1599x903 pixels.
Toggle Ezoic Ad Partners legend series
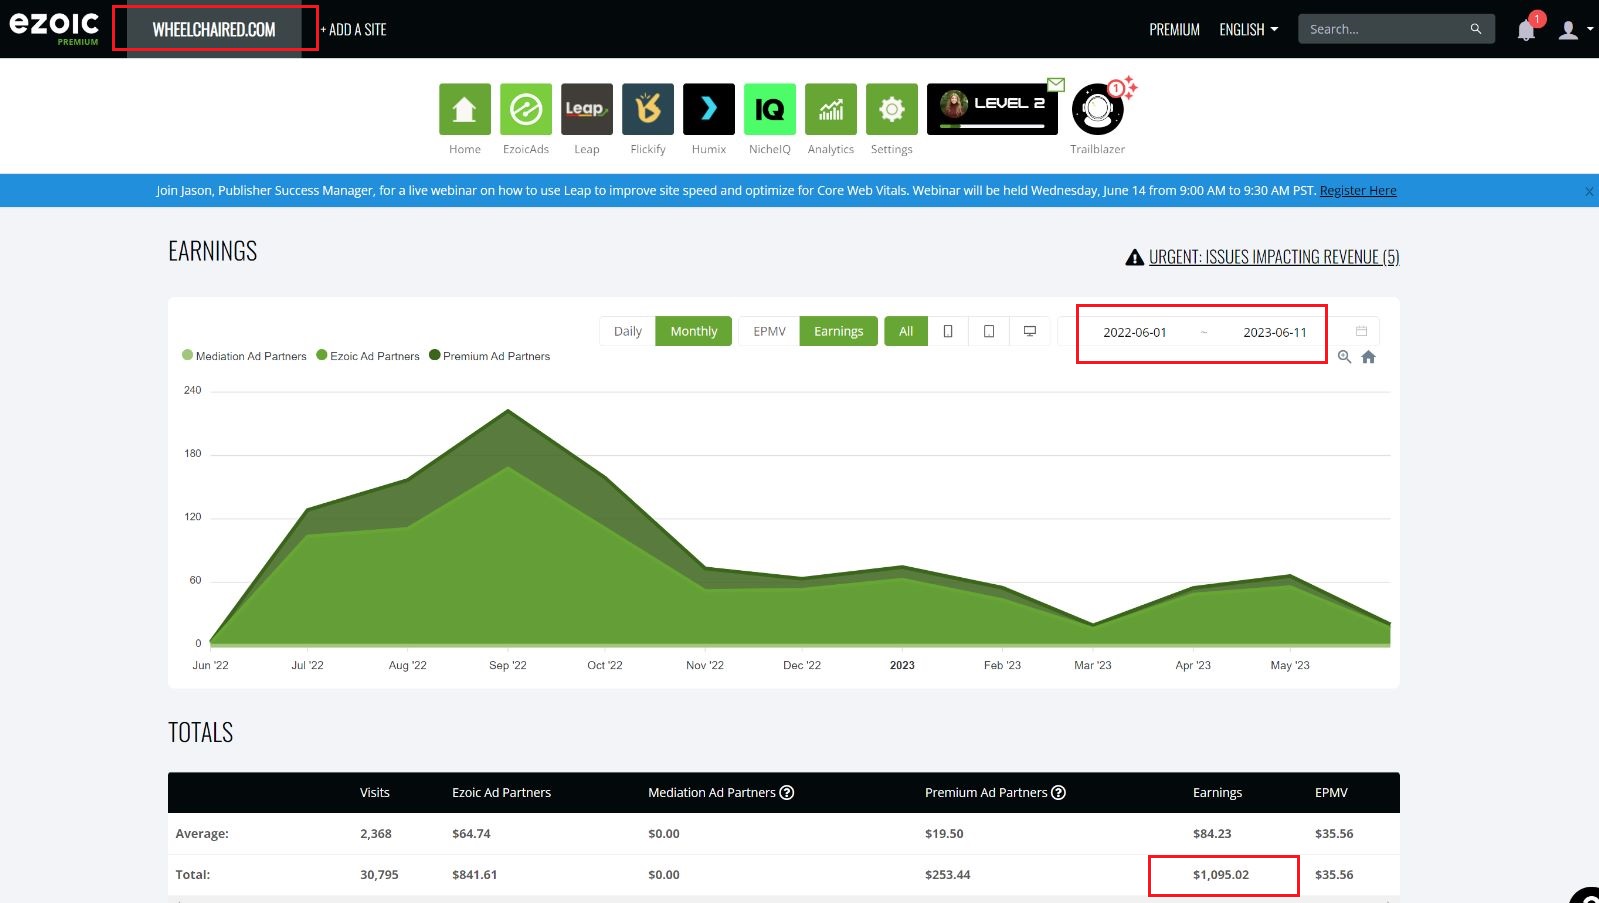click(368, 356)
